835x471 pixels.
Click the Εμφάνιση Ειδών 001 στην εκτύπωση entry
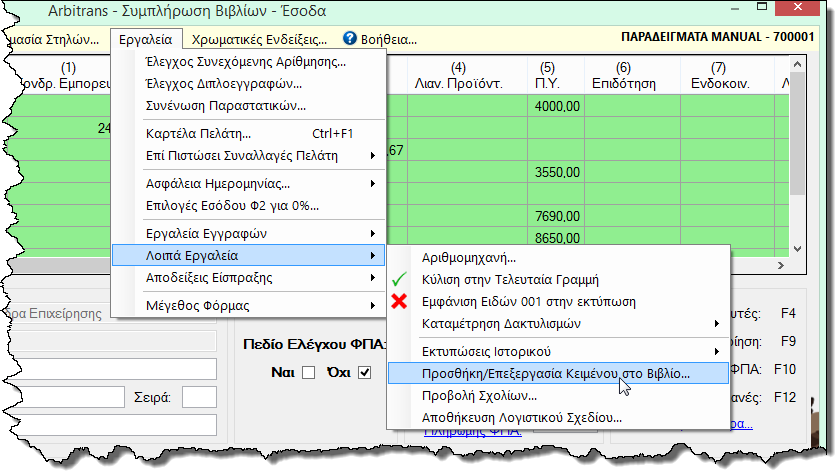pos(558,302)
